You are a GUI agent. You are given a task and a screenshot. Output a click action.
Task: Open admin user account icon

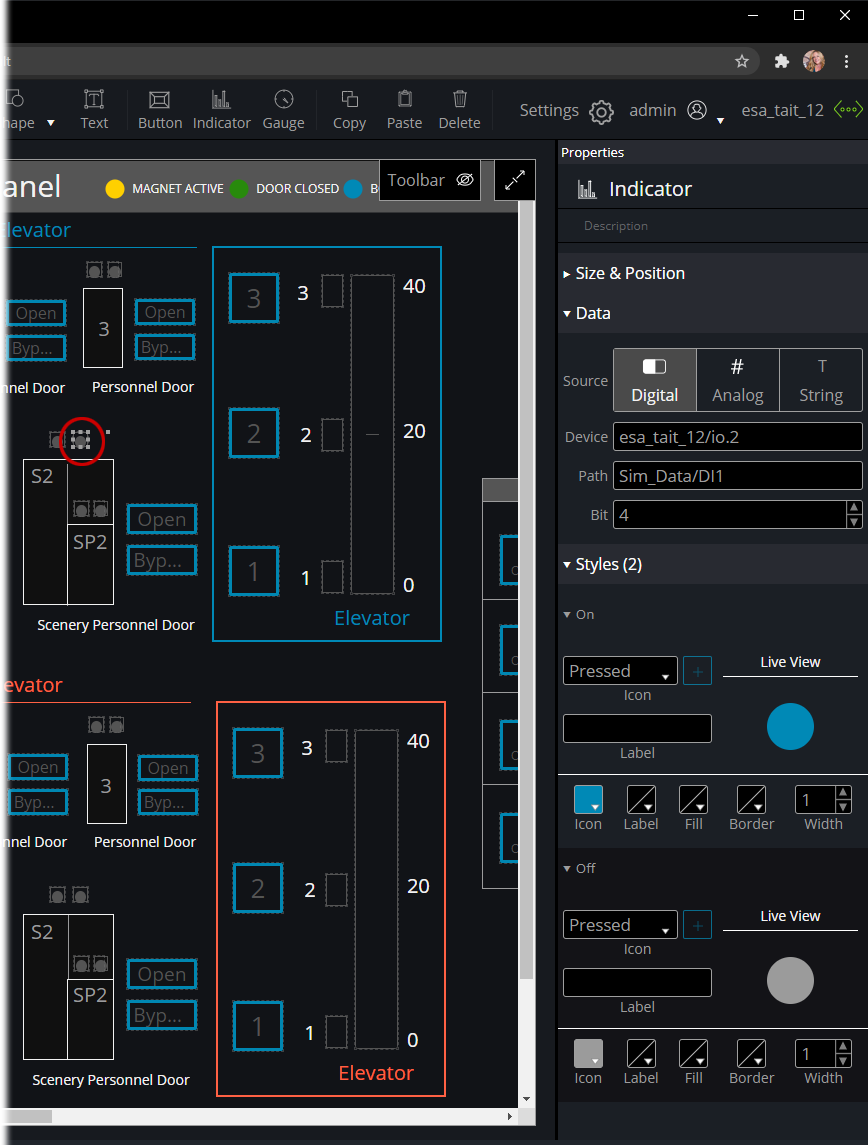click(x=697, y=110)
